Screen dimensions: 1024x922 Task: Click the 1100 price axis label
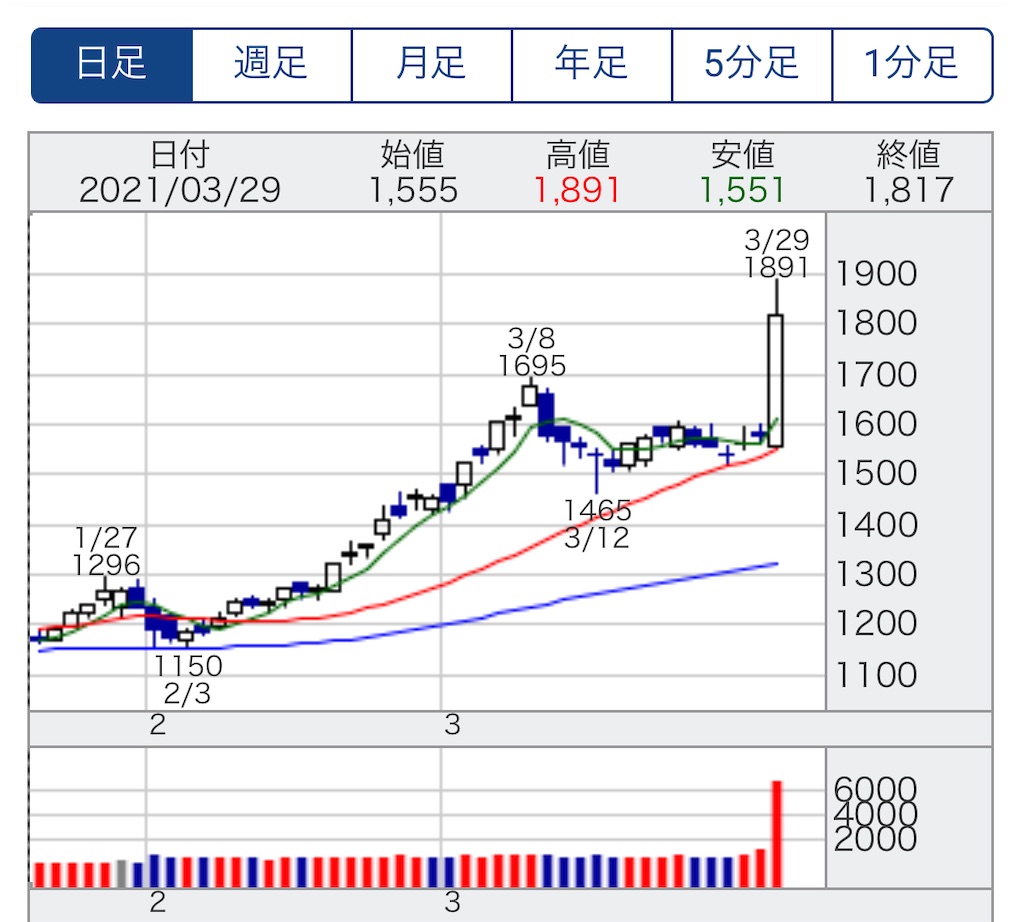876,675
